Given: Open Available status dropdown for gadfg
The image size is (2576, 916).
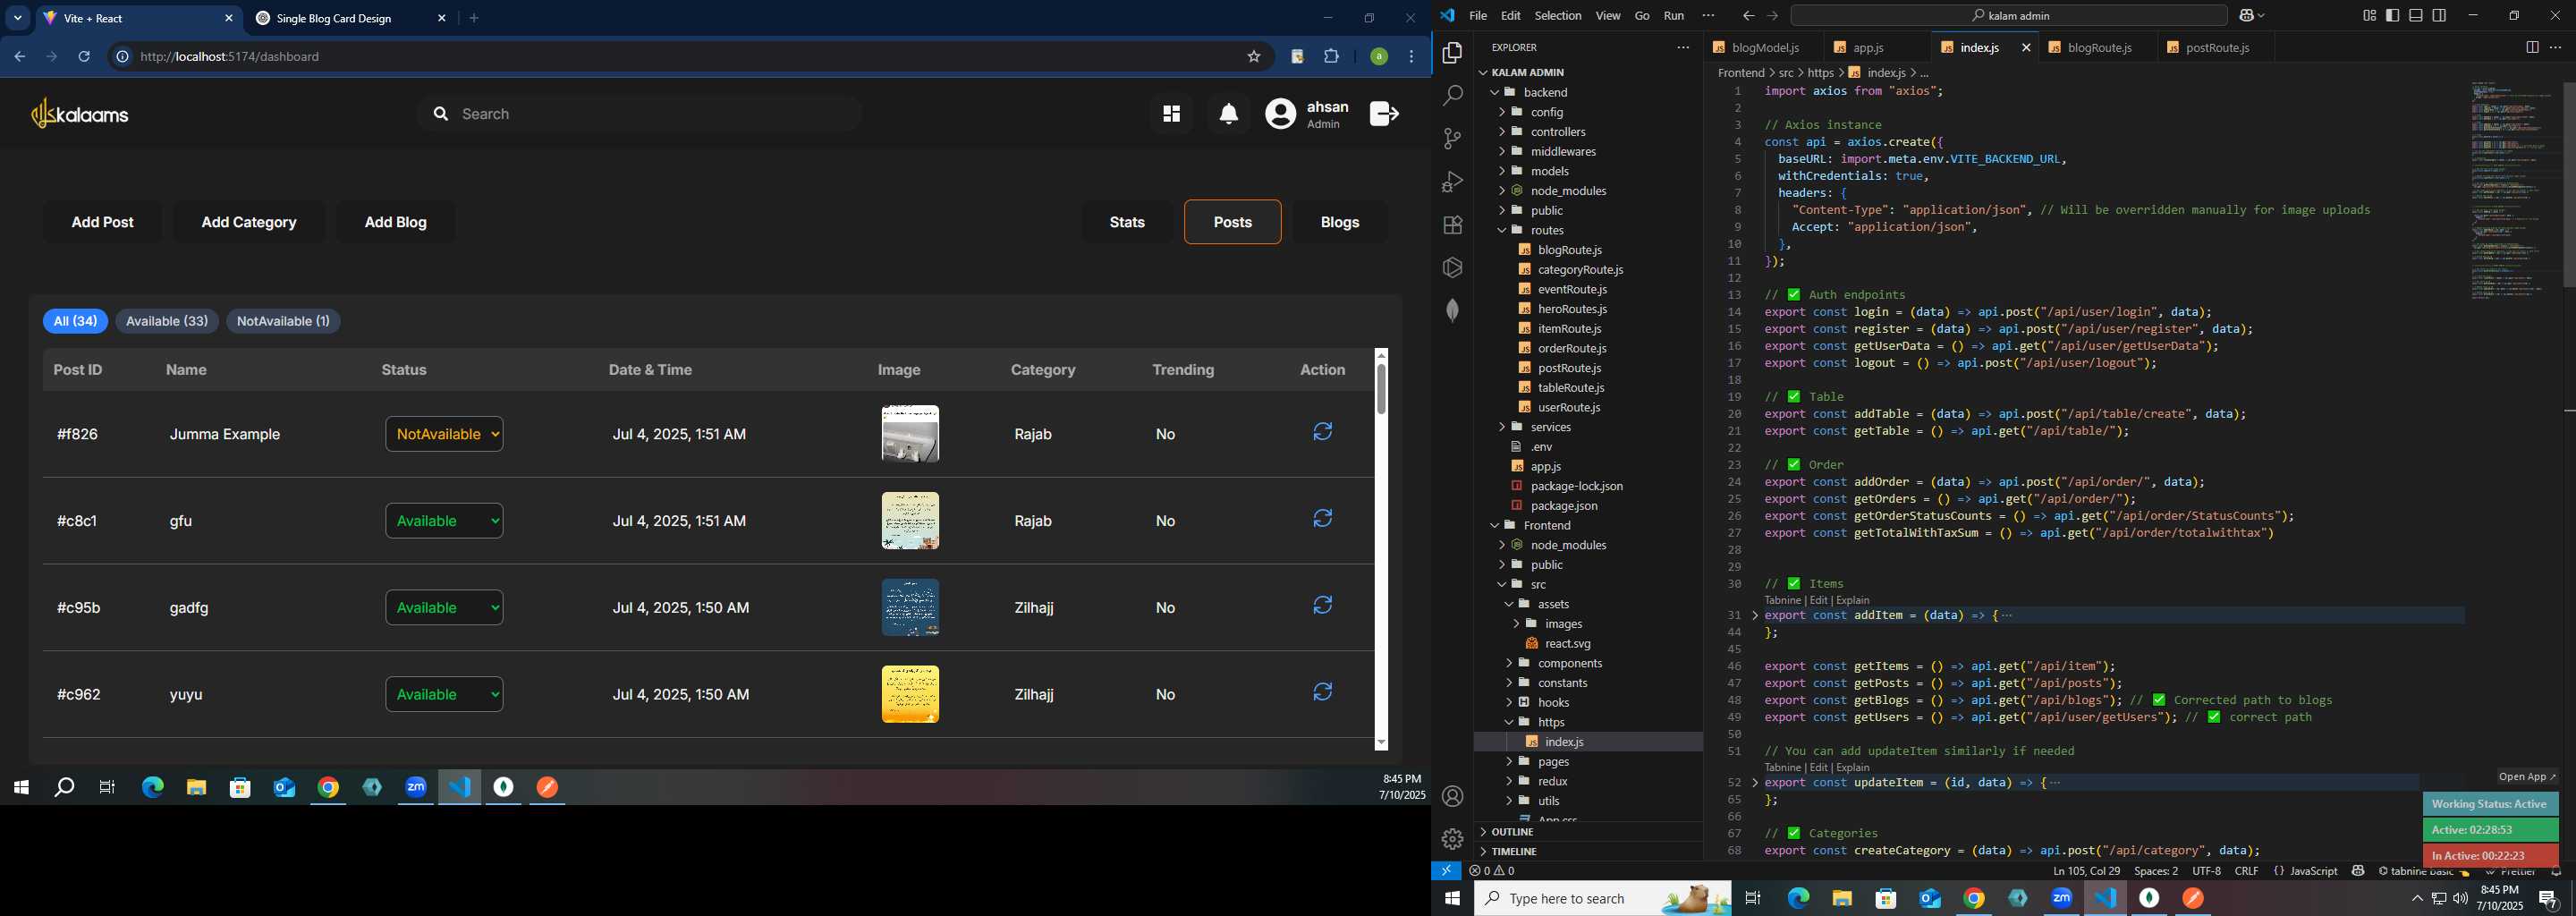Looking at the screenshot, I should pos(444,608).
